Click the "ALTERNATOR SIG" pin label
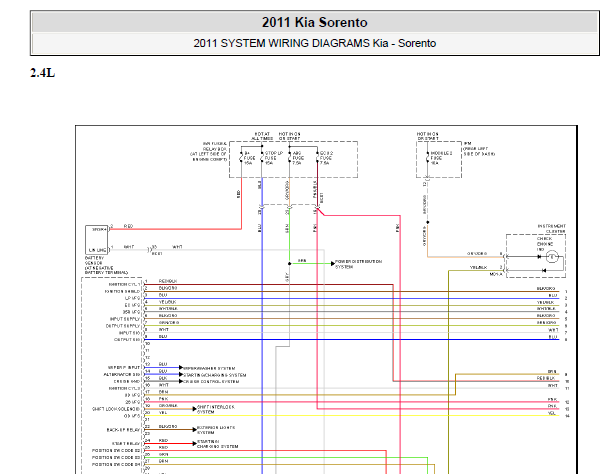Screen dimensions: 605x474 point(122,374)
